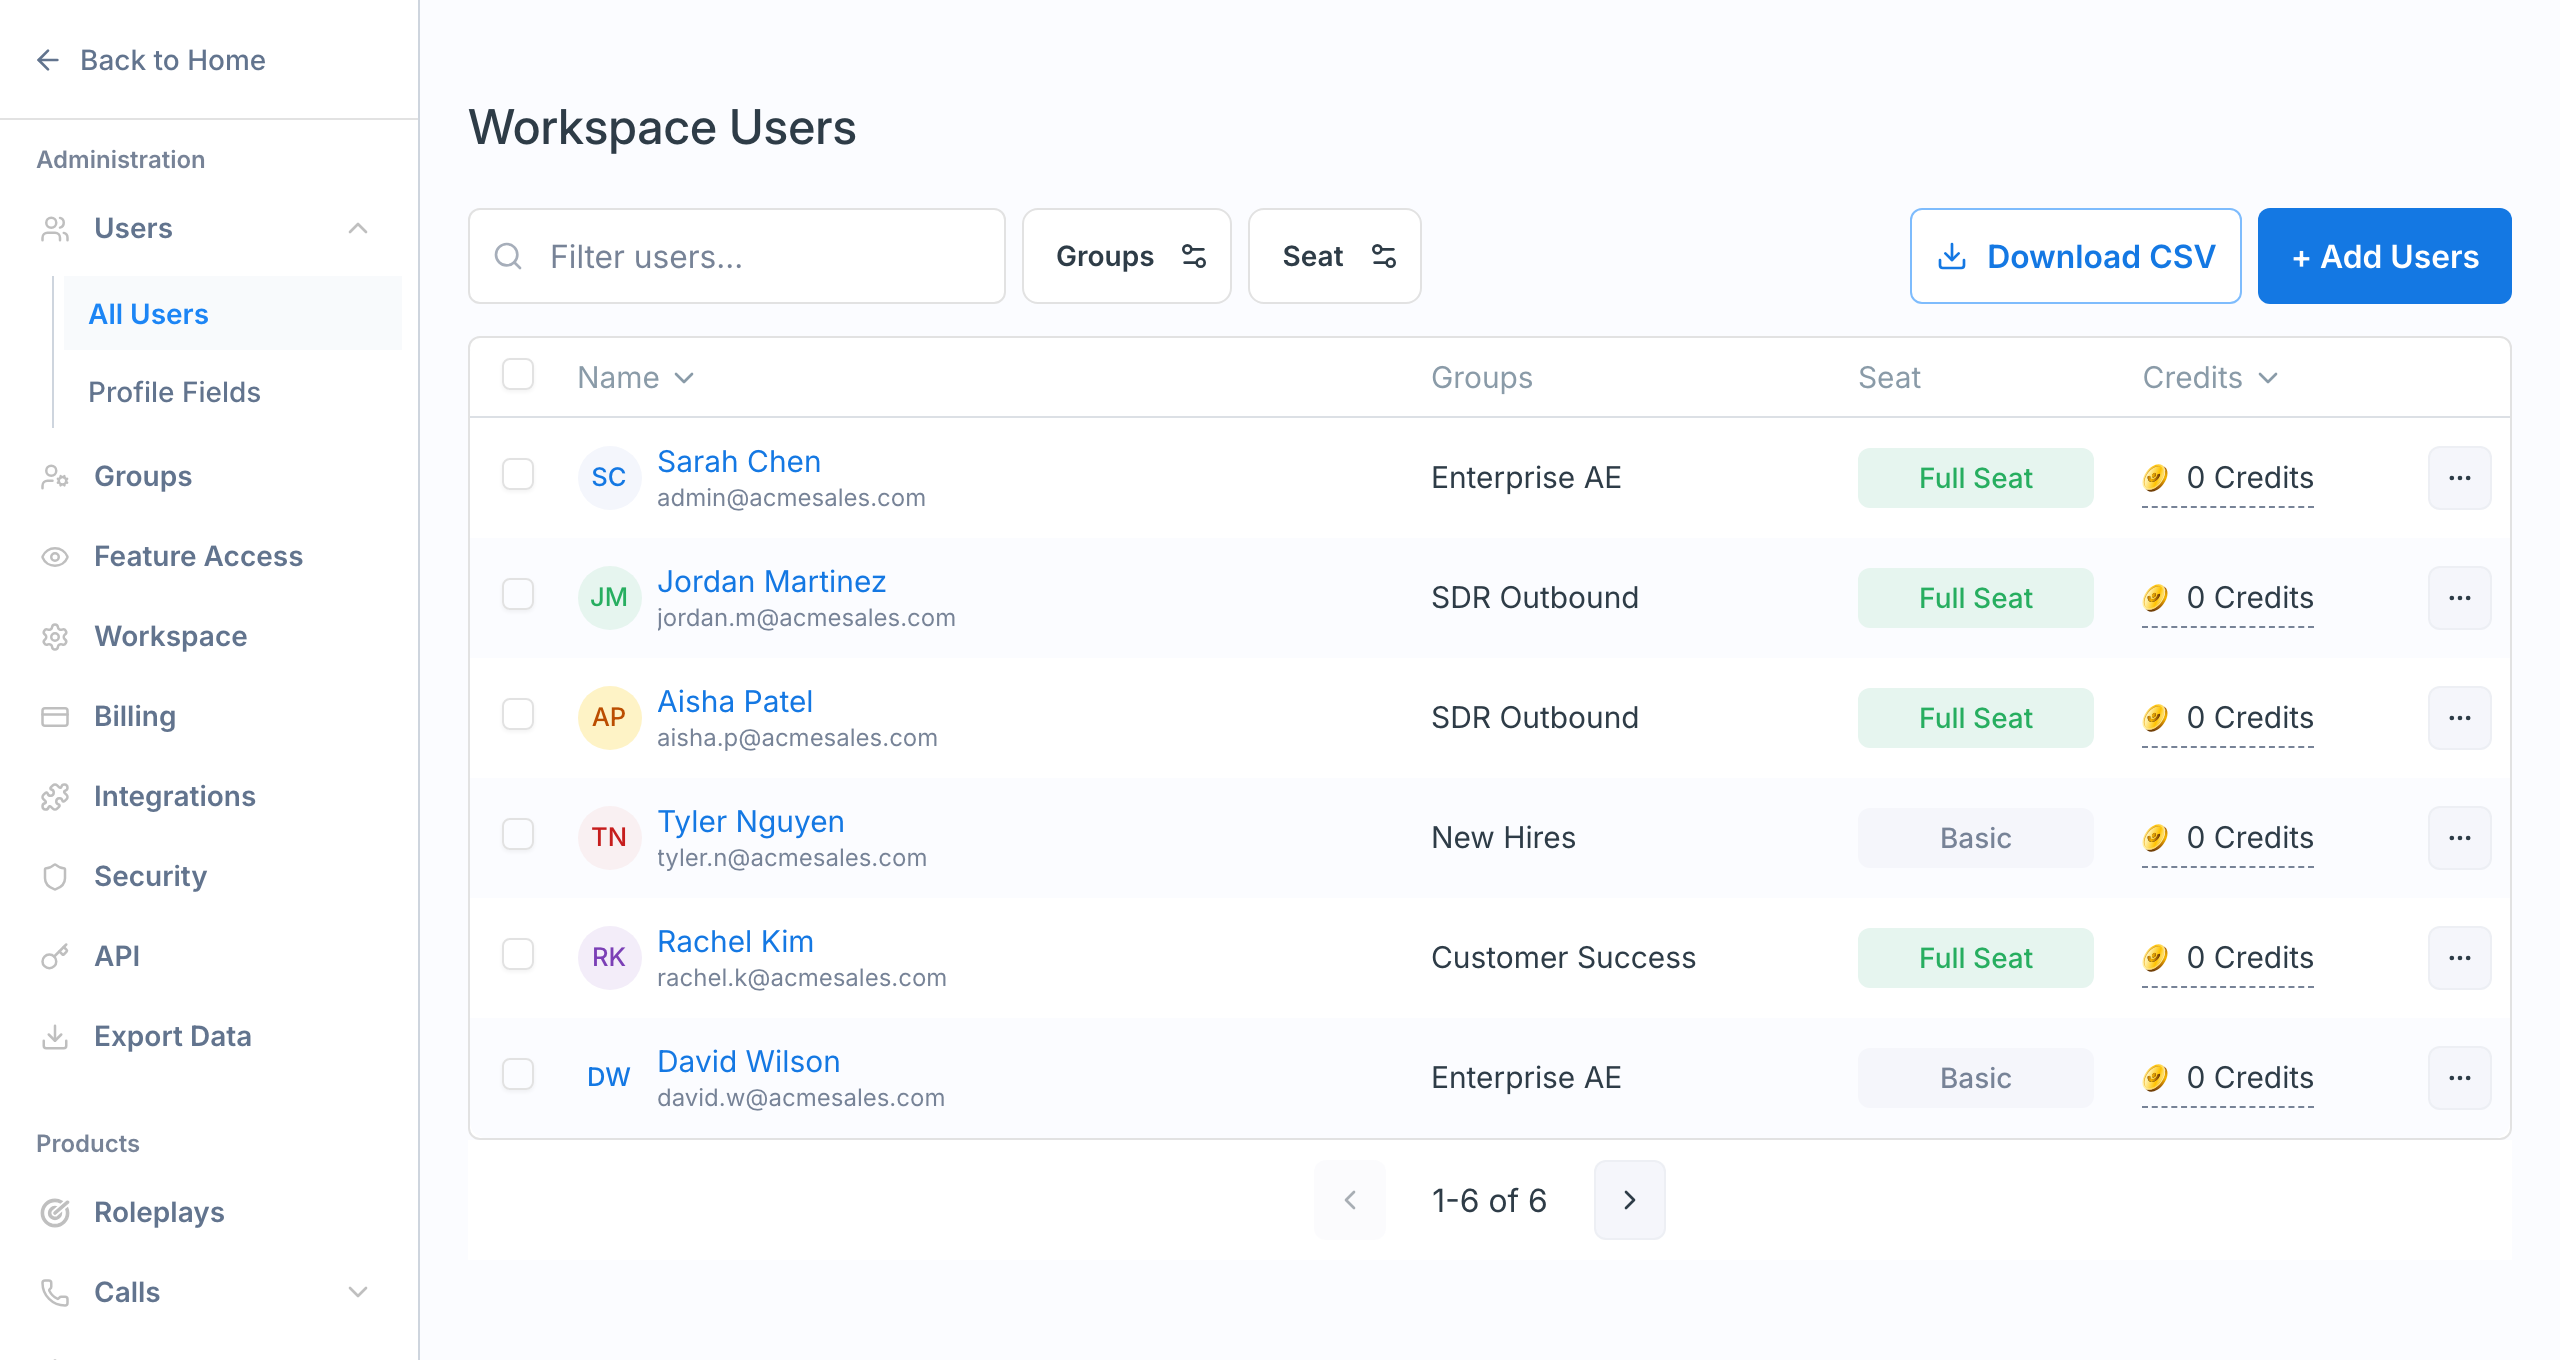The image size is (2560, 1360).
Task: Click the Security shield icon
Action: pyautogui.click(x=55, y=877)
